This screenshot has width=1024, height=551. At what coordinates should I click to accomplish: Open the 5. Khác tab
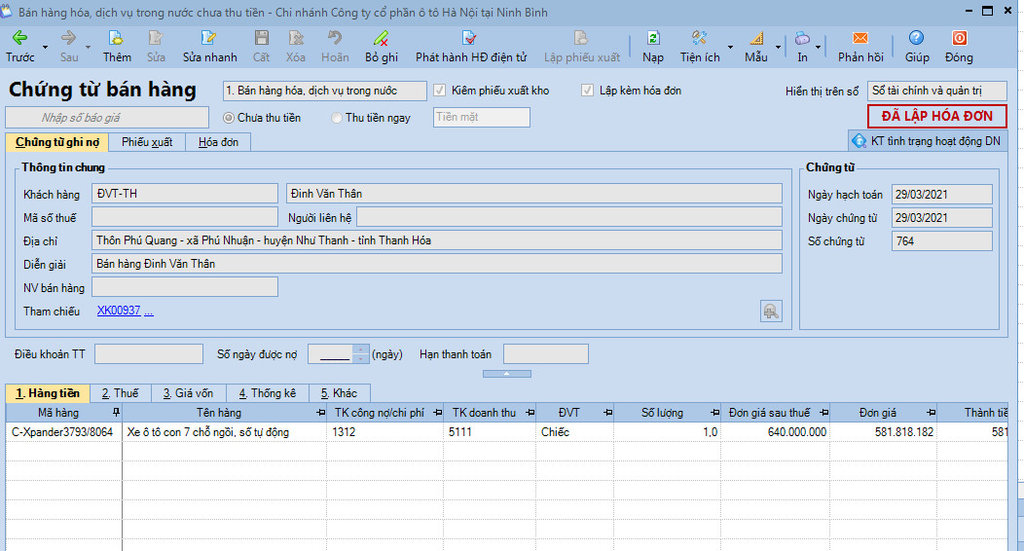(339, 393)
